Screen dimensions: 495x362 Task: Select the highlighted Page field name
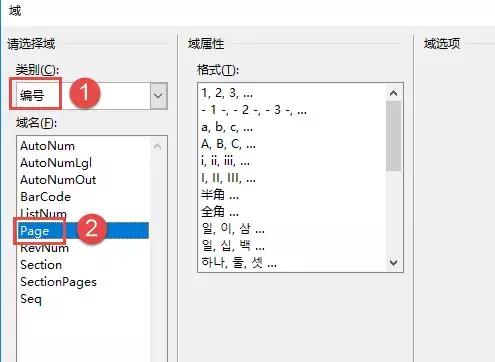pos(83,231)
